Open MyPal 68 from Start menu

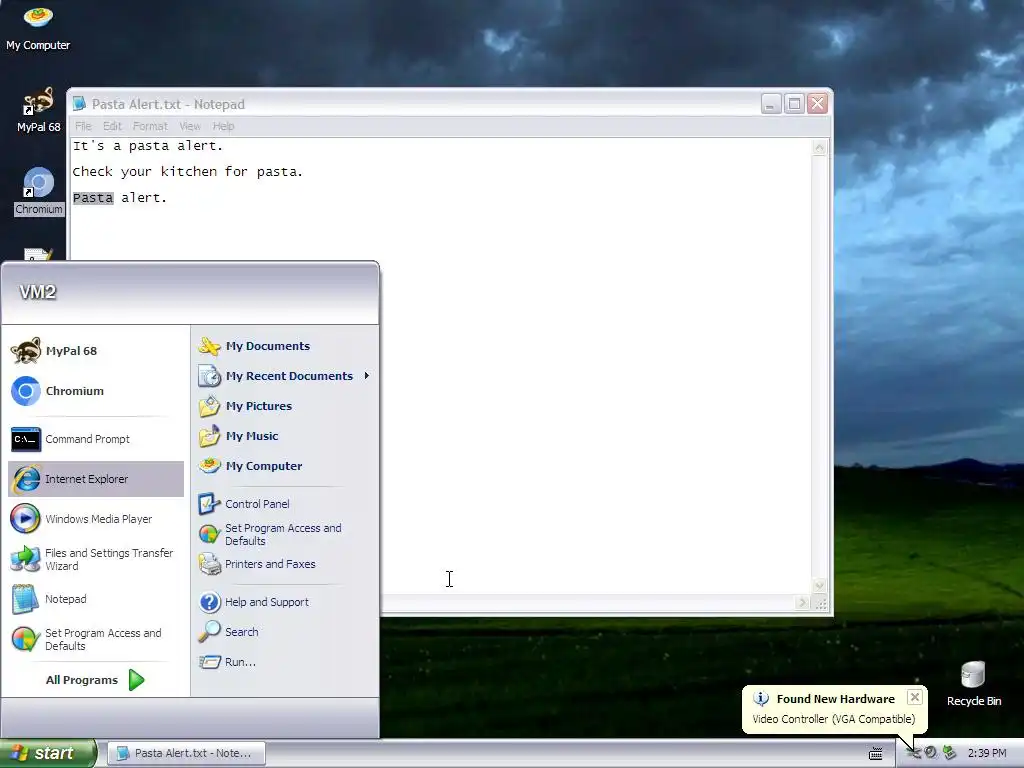point(95,351)
